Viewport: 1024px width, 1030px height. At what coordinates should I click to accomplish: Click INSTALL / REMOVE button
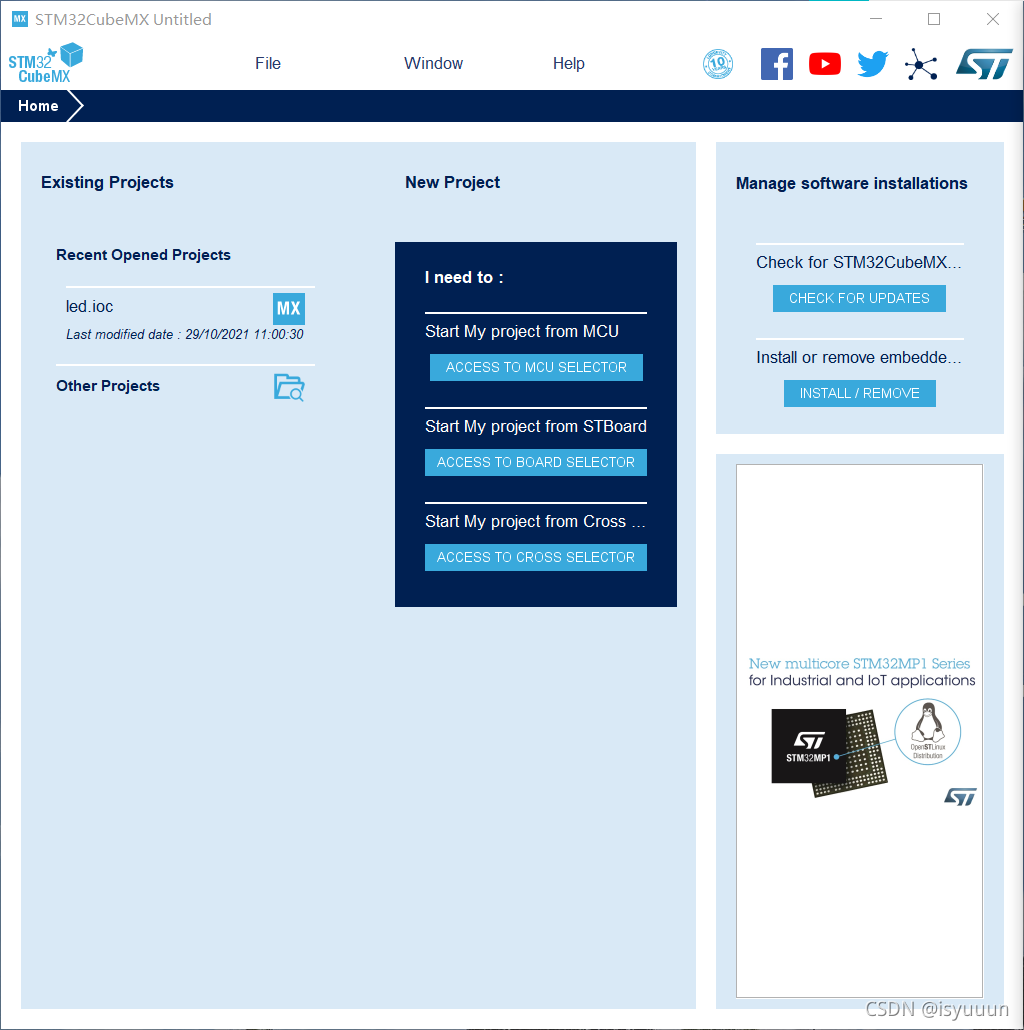pyautogui.click(x=859, y=393)
